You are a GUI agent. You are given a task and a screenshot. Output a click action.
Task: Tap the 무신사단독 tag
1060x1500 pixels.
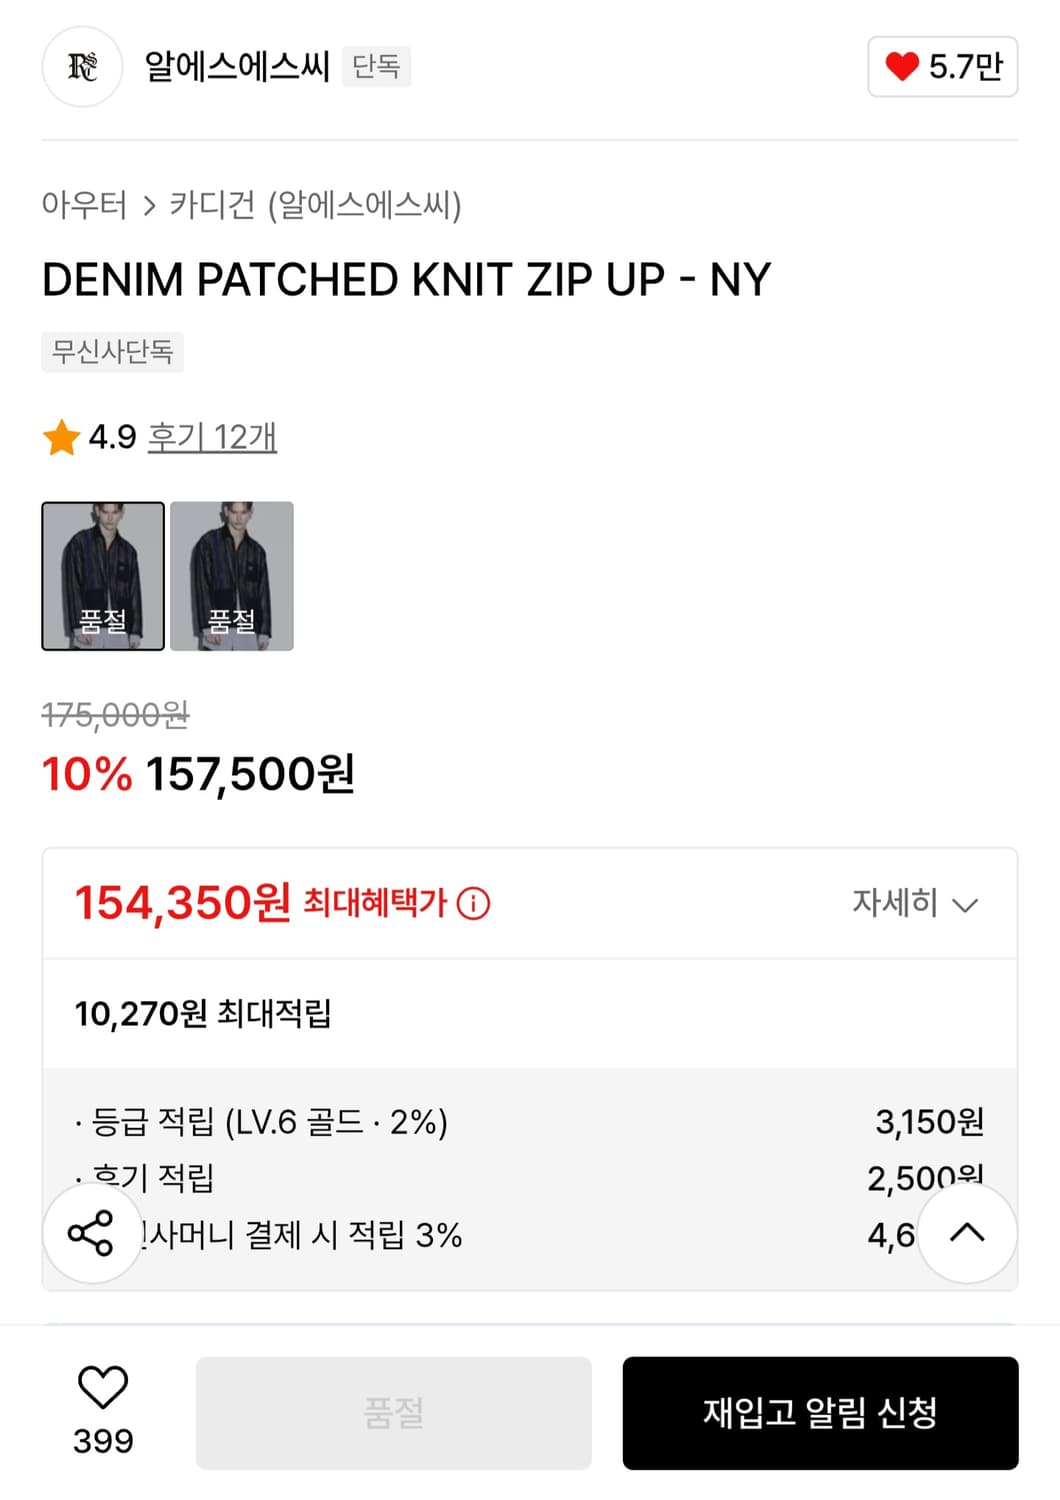click(112, 352)
